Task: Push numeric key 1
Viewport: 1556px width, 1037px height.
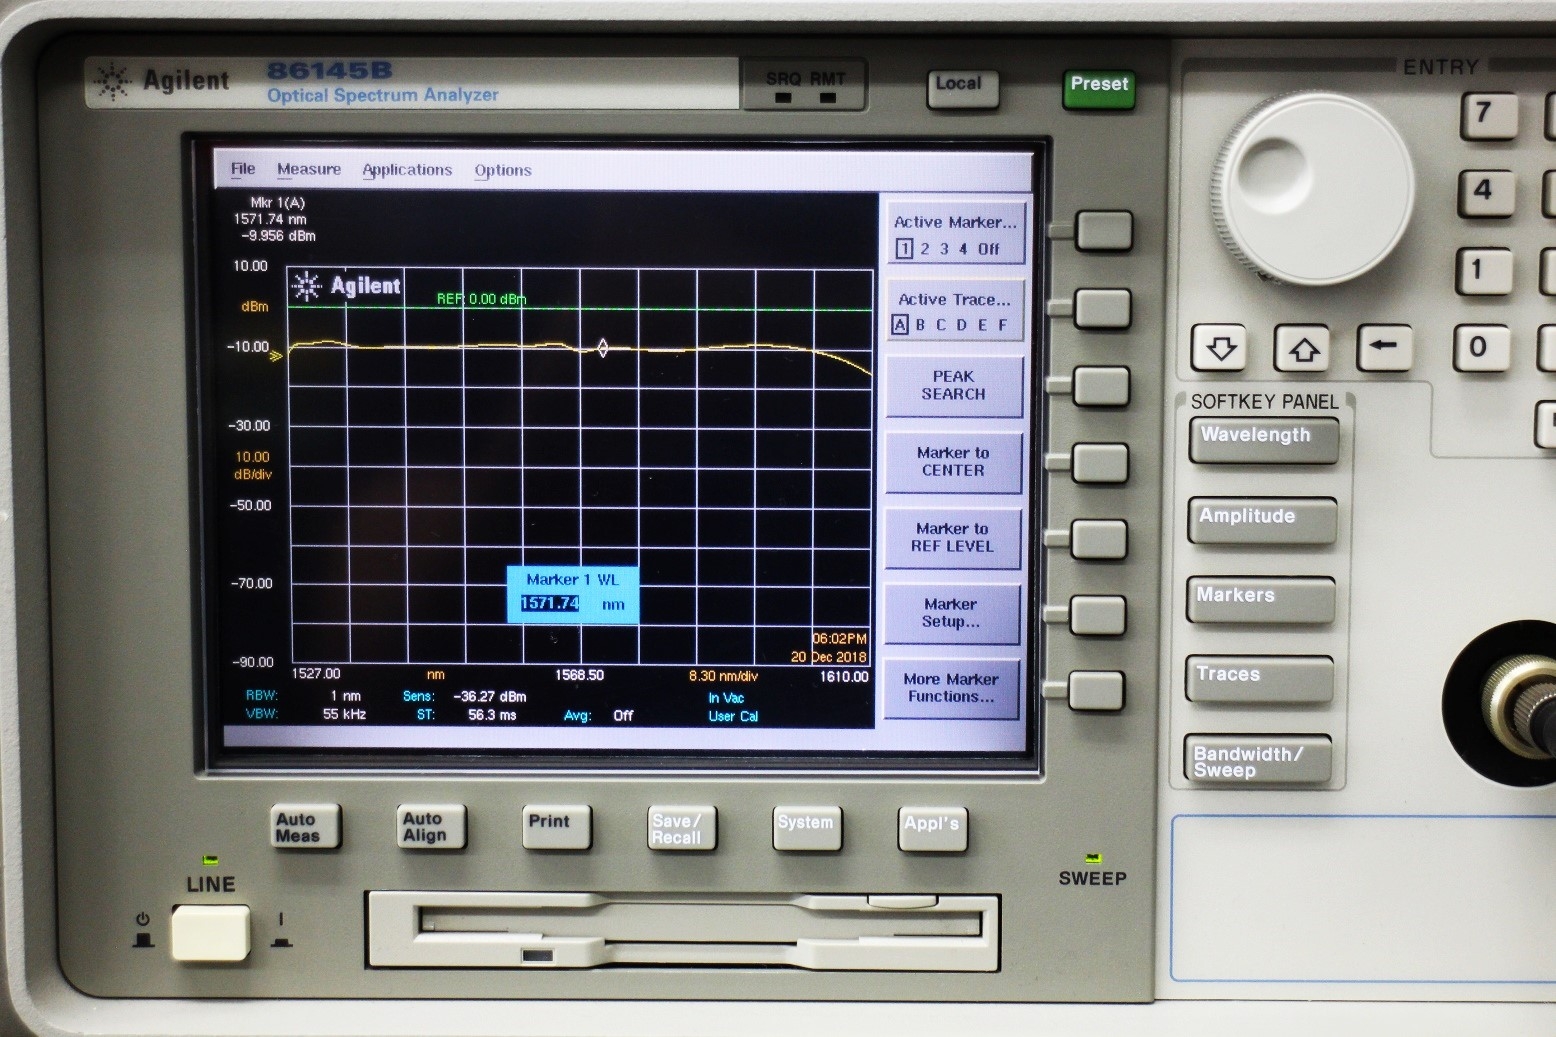Action: click(x=1482, y=271)
